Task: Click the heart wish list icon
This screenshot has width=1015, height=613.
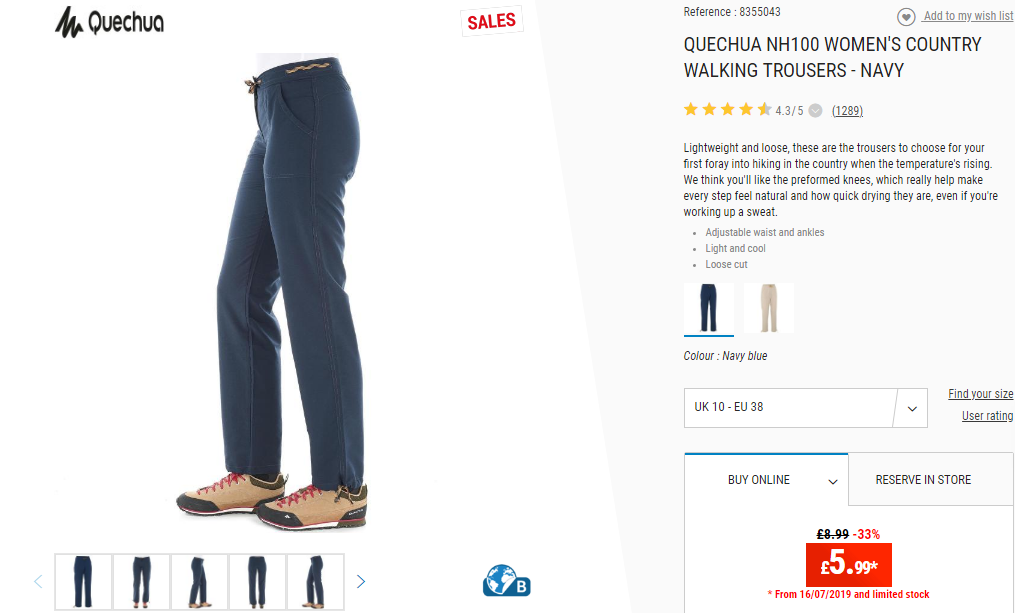Action: (x=906, y=17)
